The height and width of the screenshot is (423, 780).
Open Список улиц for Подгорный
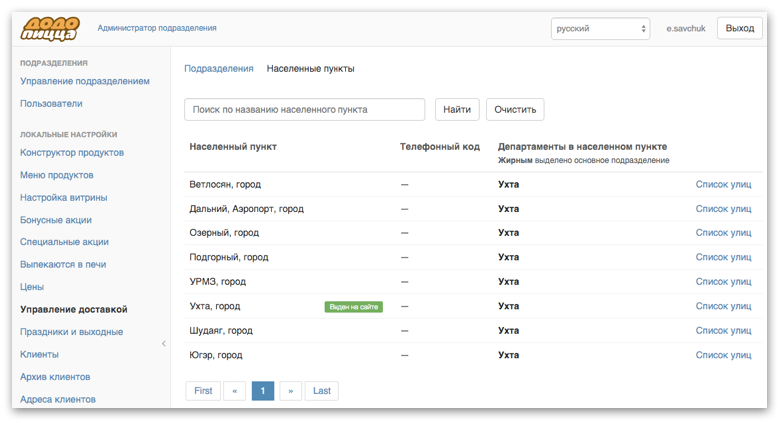click(x=723, y=257)
